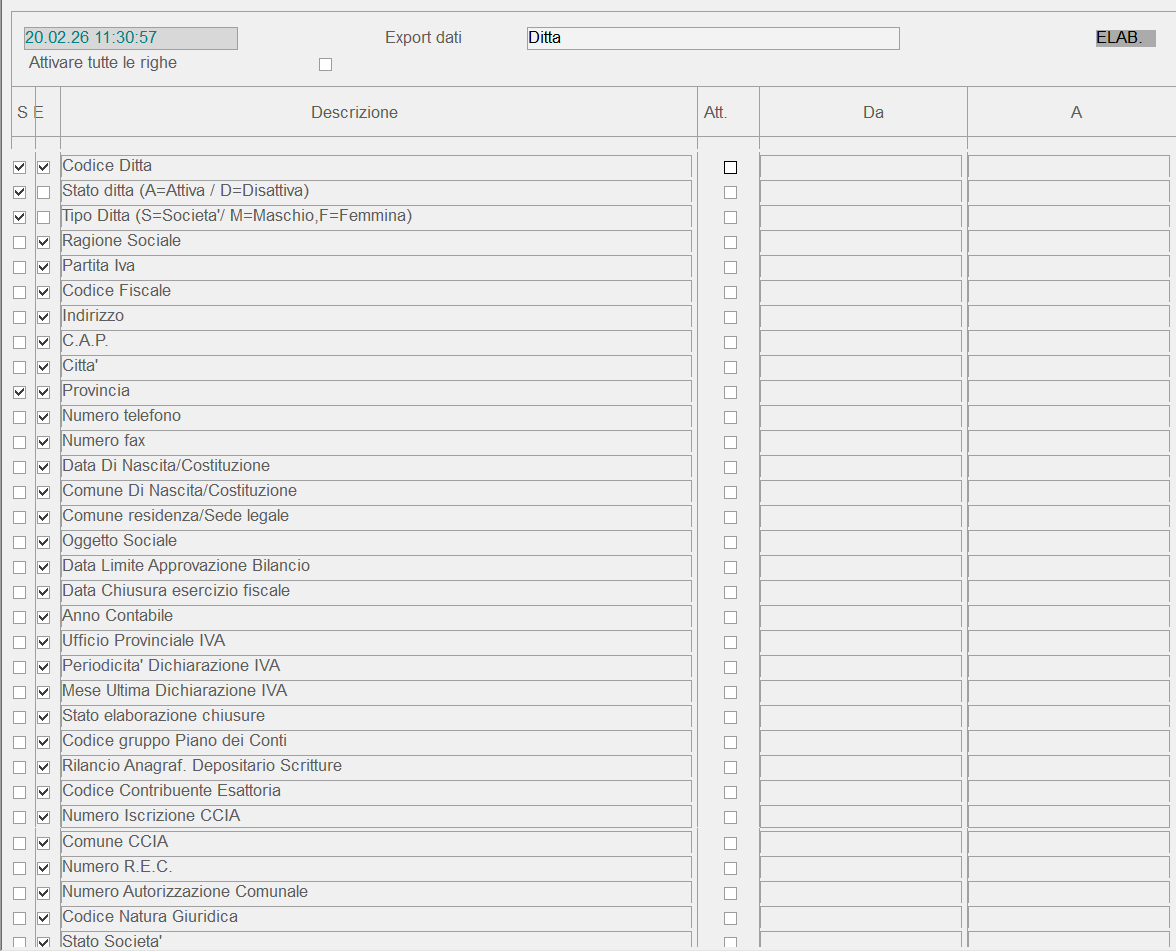Check the S checkbox for Ragione Sociale
This screenshot has width=1176, height=951.
click(x=20, y=242)
